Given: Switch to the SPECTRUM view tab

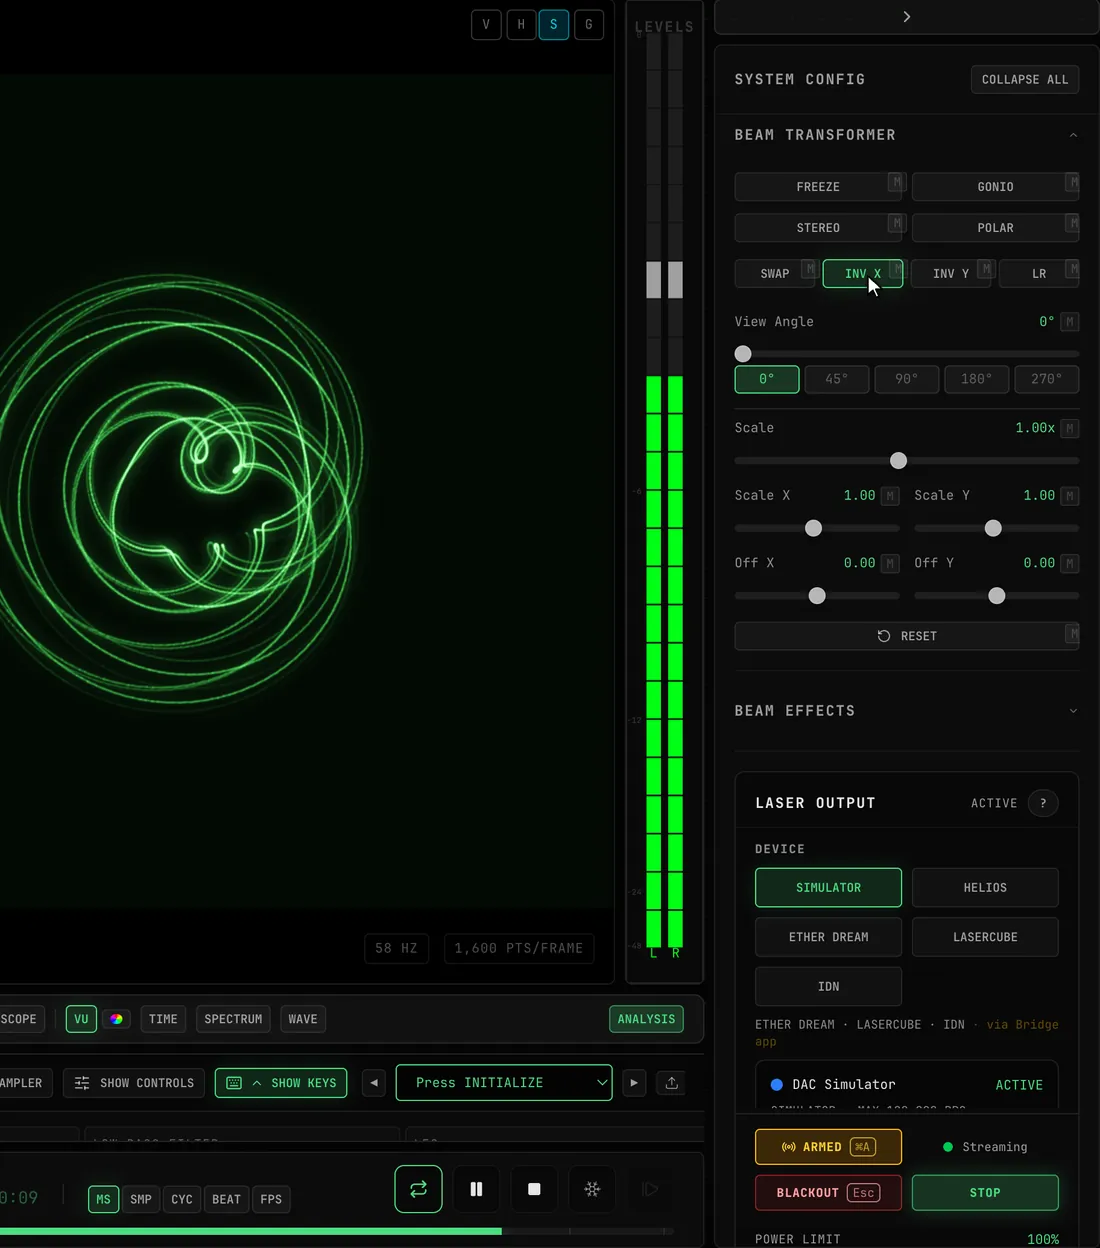Looking at the screenshot, I should pos(233,1019).
